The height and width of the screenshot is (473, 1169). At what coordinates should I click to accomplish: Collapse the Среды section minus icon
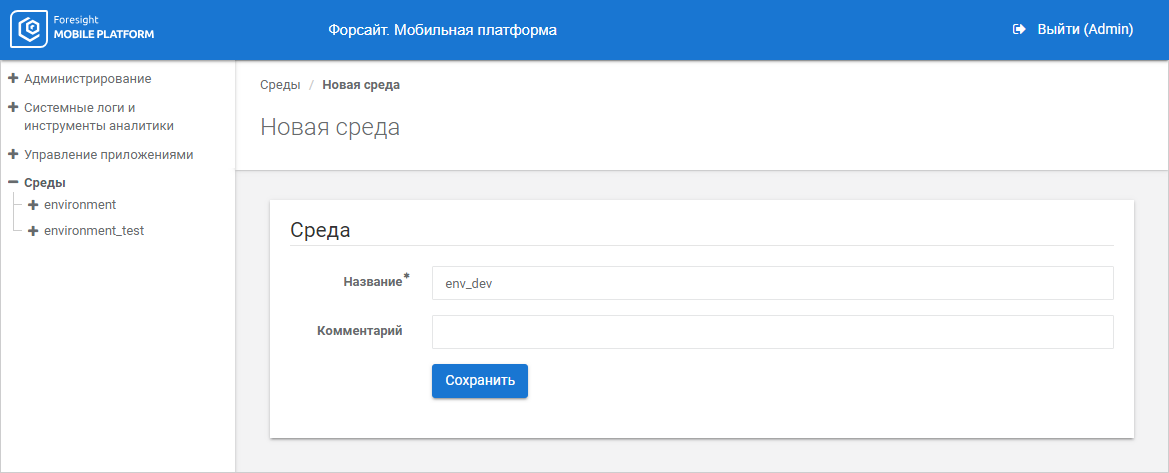click(x=13, y=183)
